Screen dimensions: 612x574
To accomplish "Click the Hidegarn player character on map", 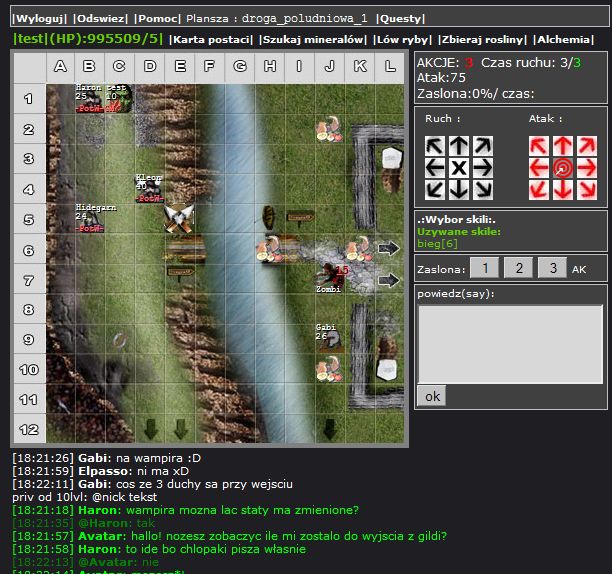I will coord(90,219).
